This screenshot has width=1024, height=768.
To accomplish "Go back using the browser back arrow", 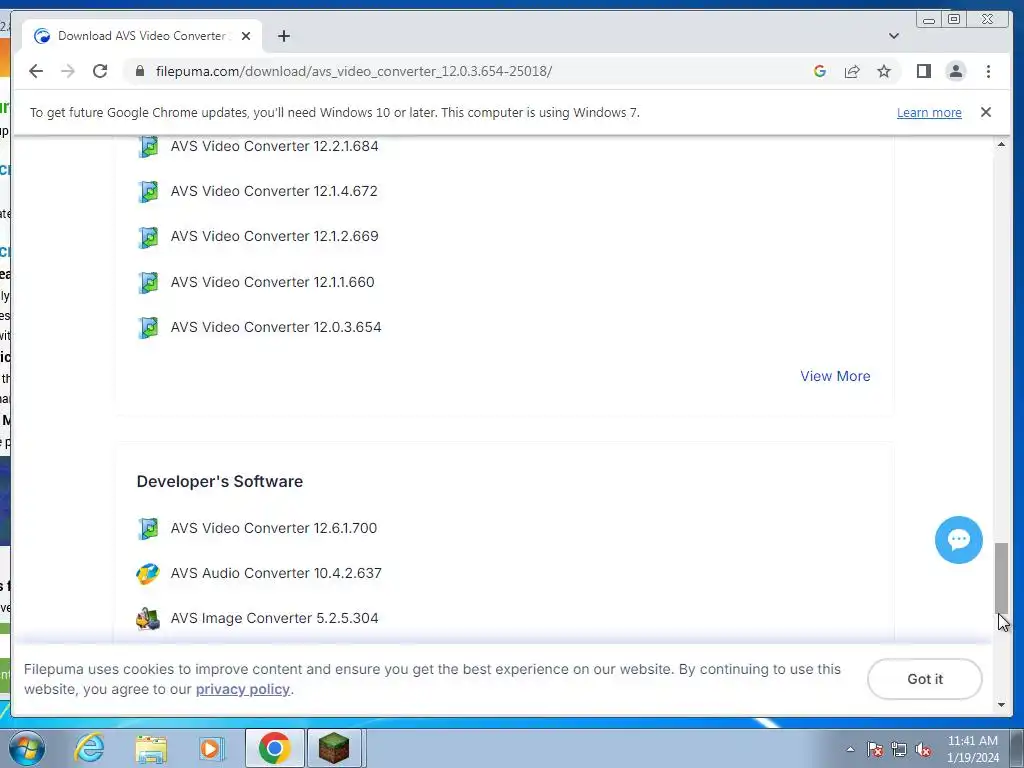I will (x=36, y=71).
